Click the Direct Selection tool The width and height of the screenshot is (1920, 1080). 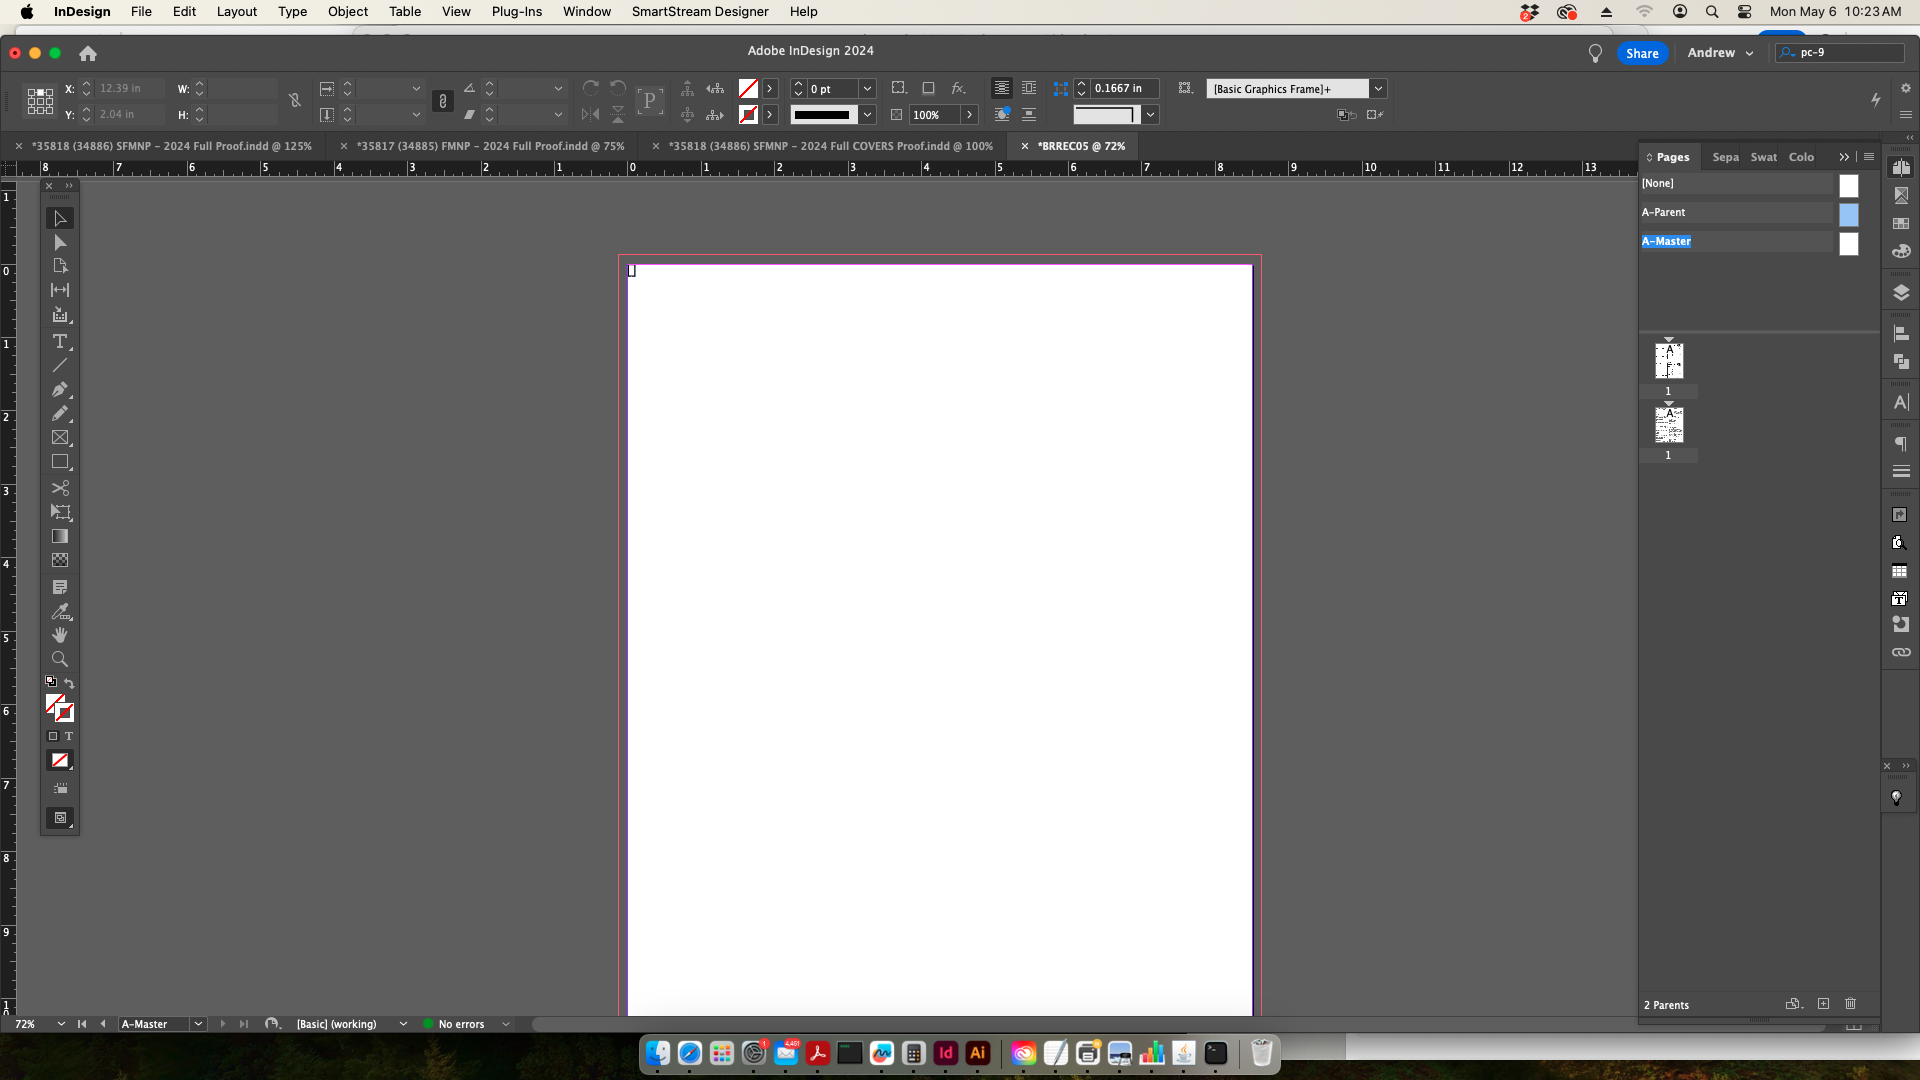tap(60, 243)
